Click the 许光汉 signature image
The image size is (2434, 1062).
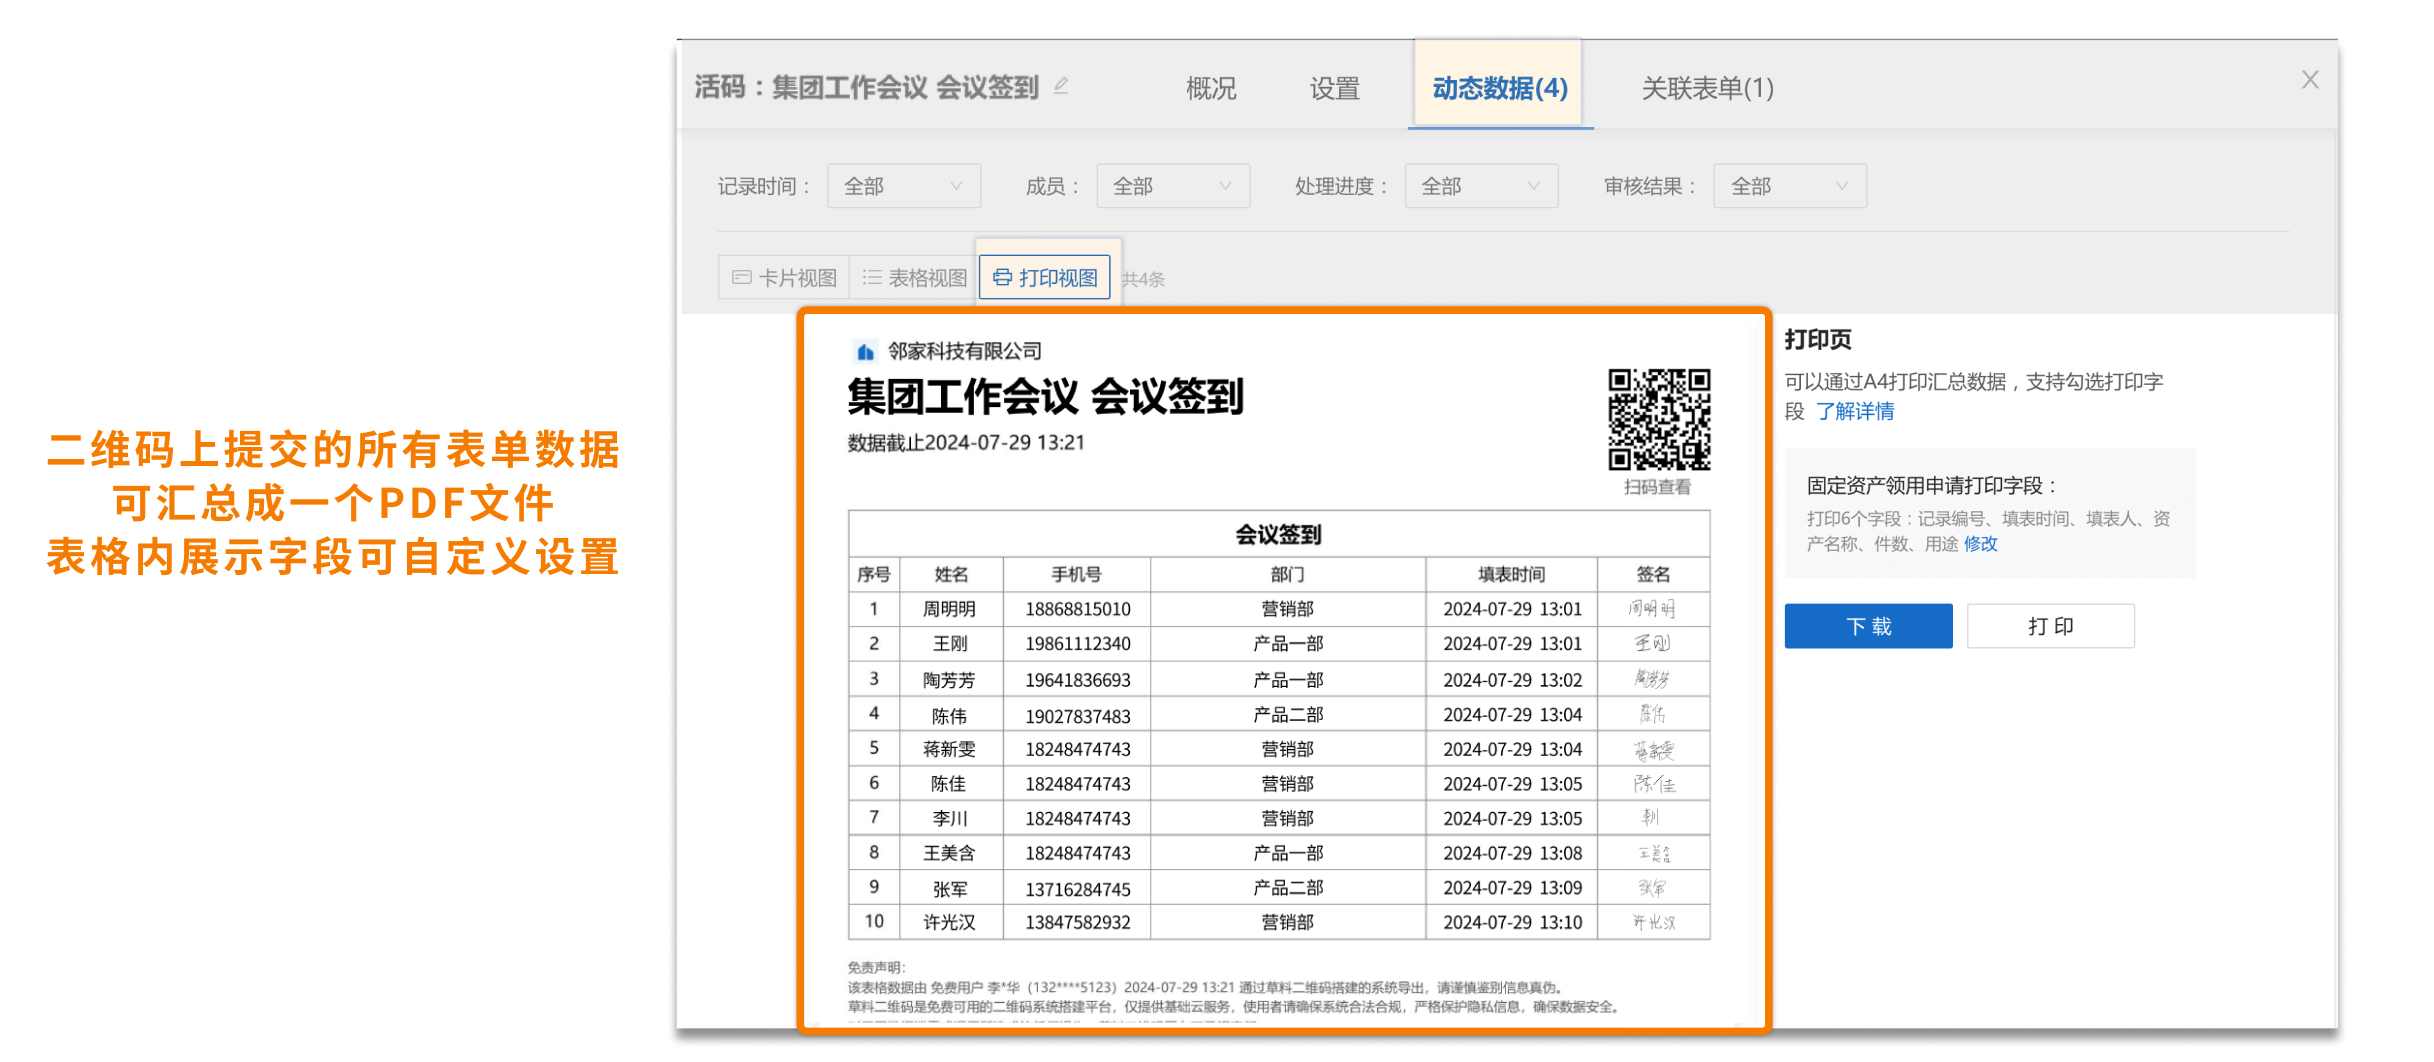(x=1654, y=922)
